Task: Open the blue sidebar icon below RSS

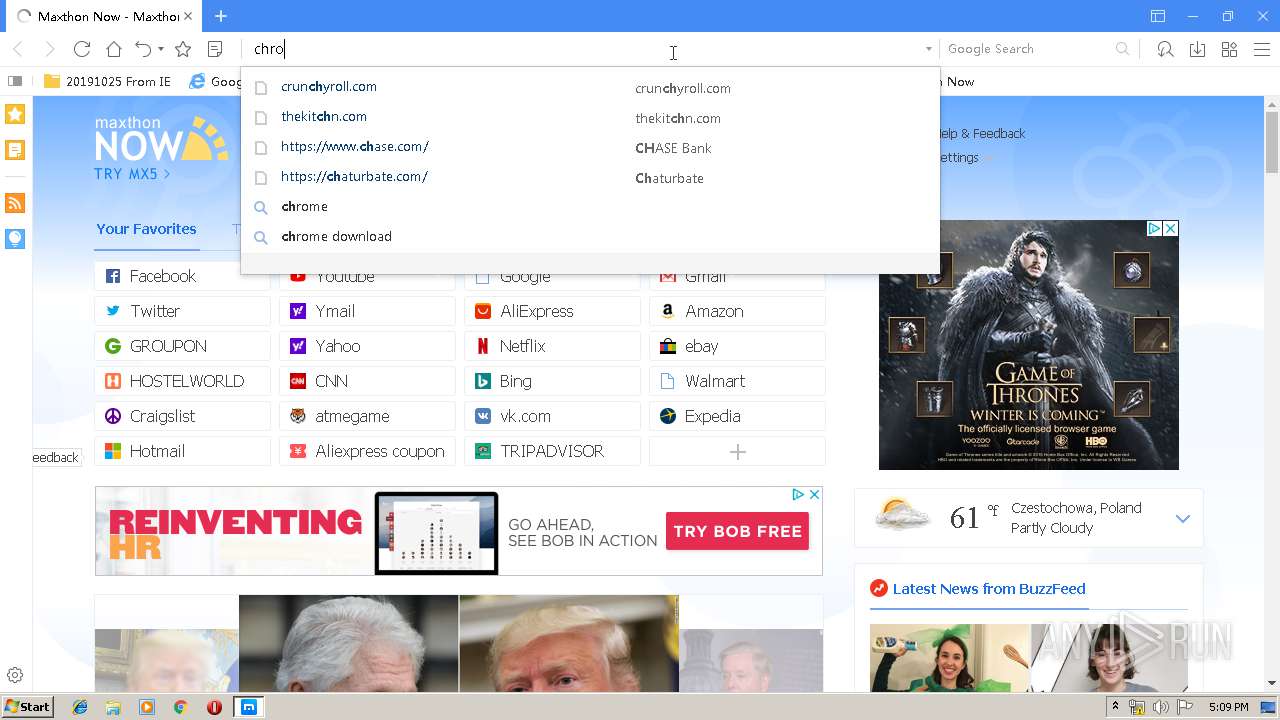Action: [15, 238]
